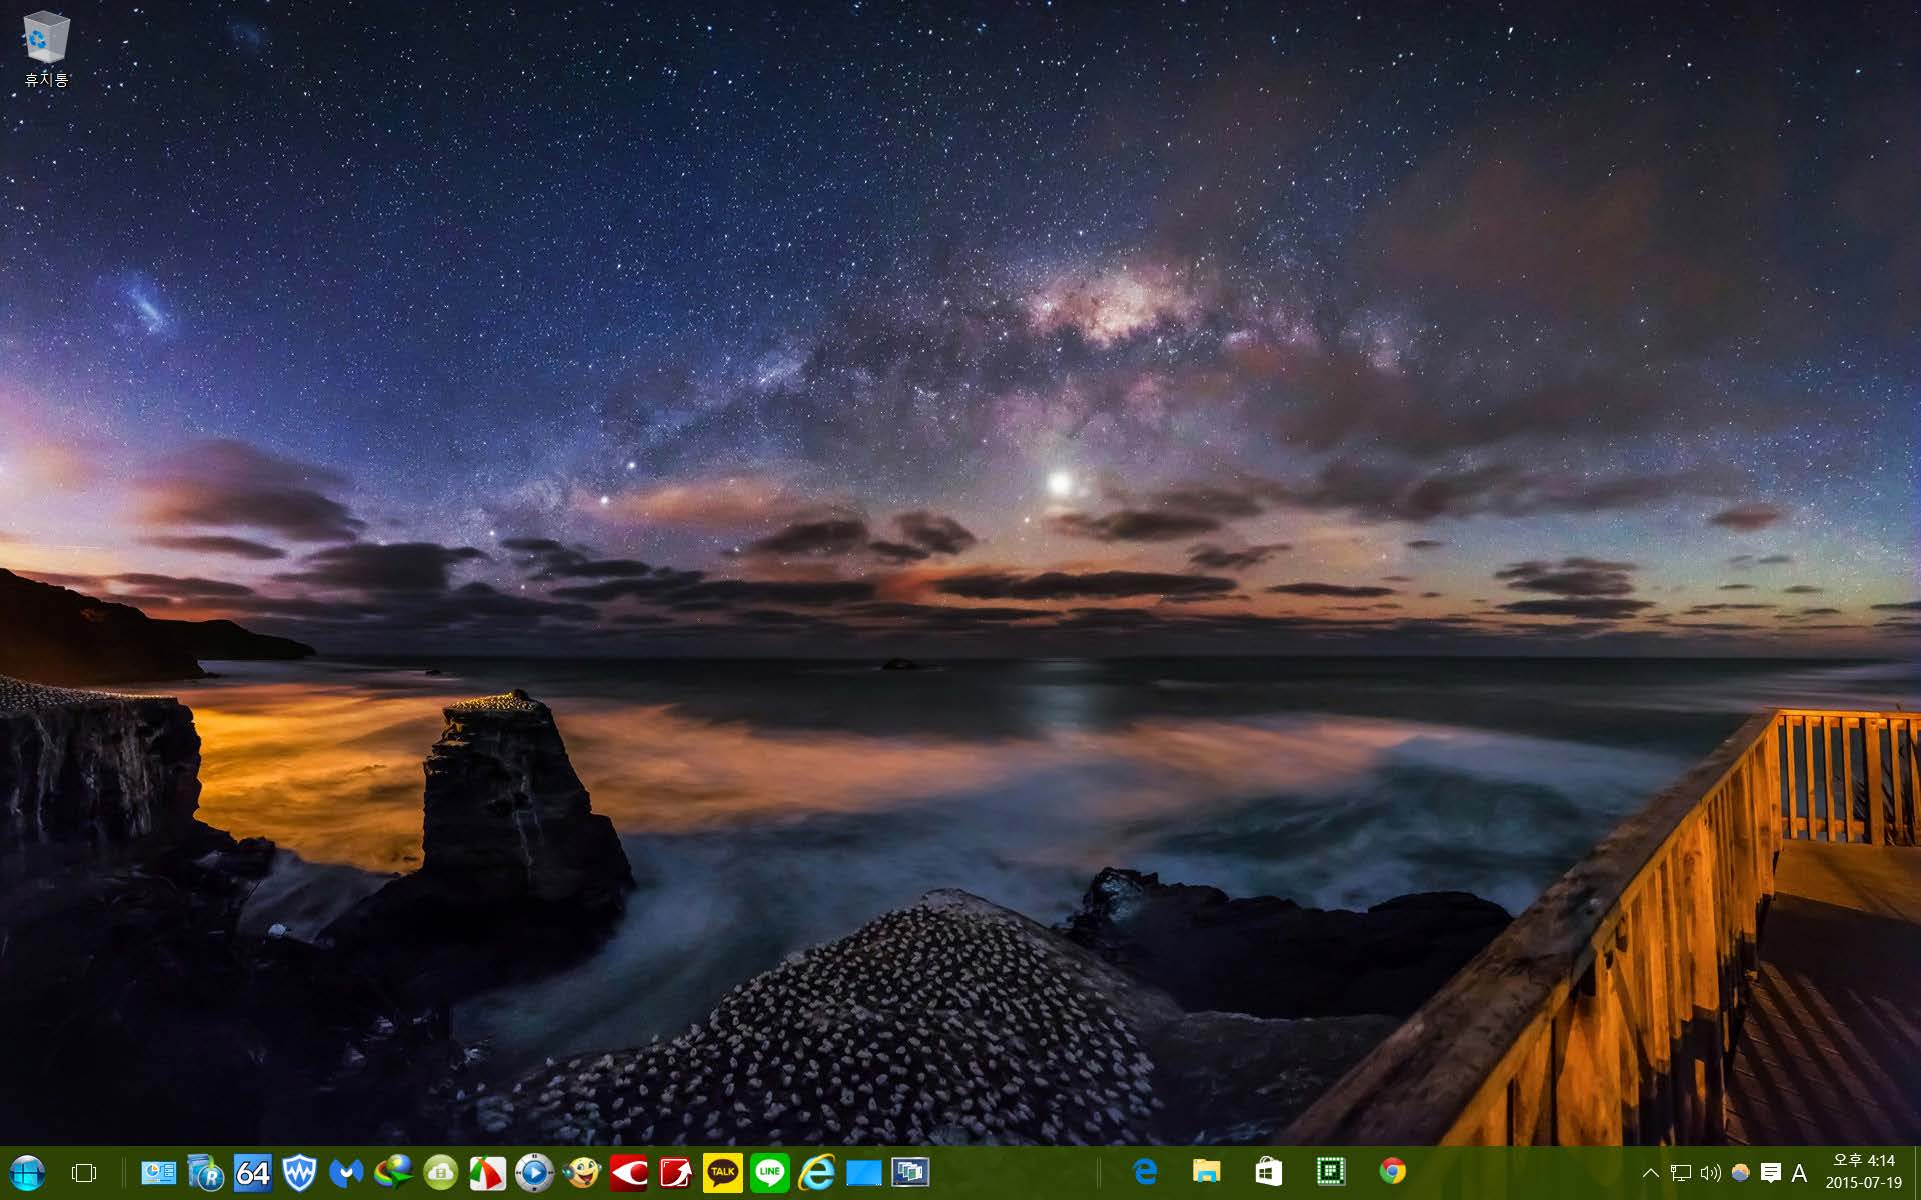This screenshot has height=1200, width=1921.
Task: Launch the Malwarebytes taskbar icon
Action: pos(346,1172)
